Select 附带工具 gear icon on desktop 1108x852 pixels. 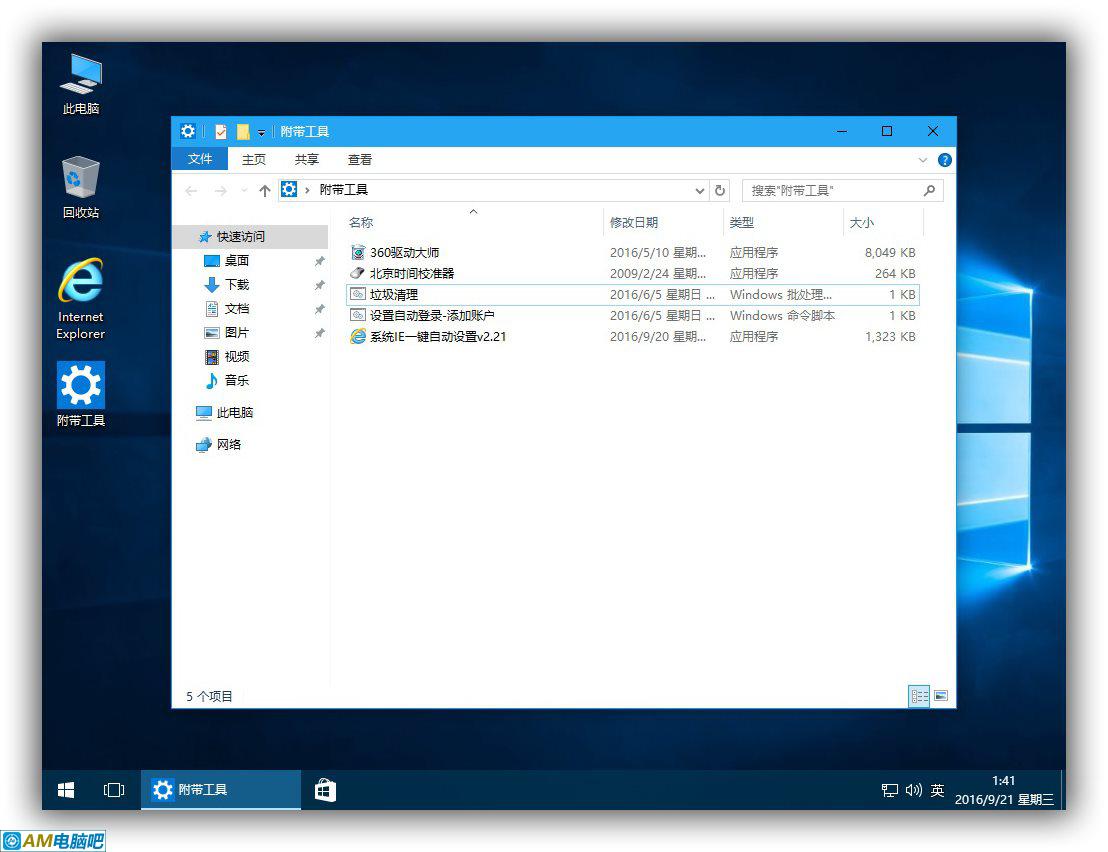[x=81, y=394]
